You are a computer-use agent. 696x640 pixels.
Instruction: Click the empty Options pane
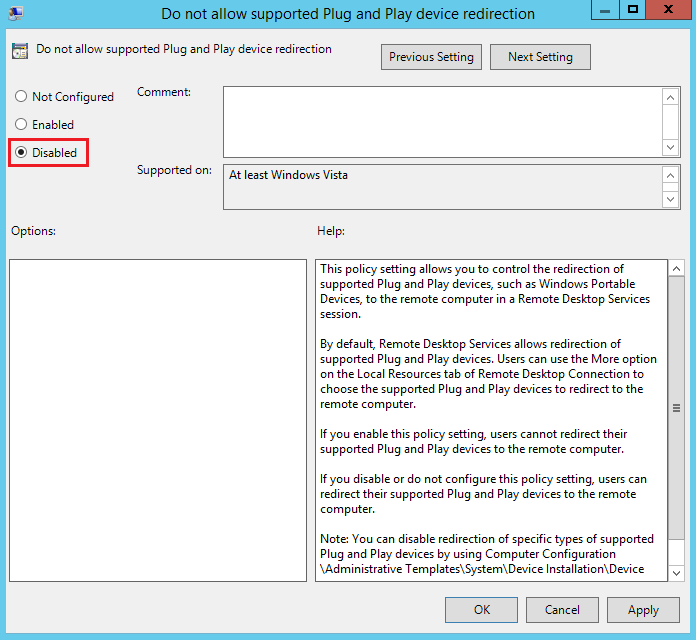pos(158,420)
